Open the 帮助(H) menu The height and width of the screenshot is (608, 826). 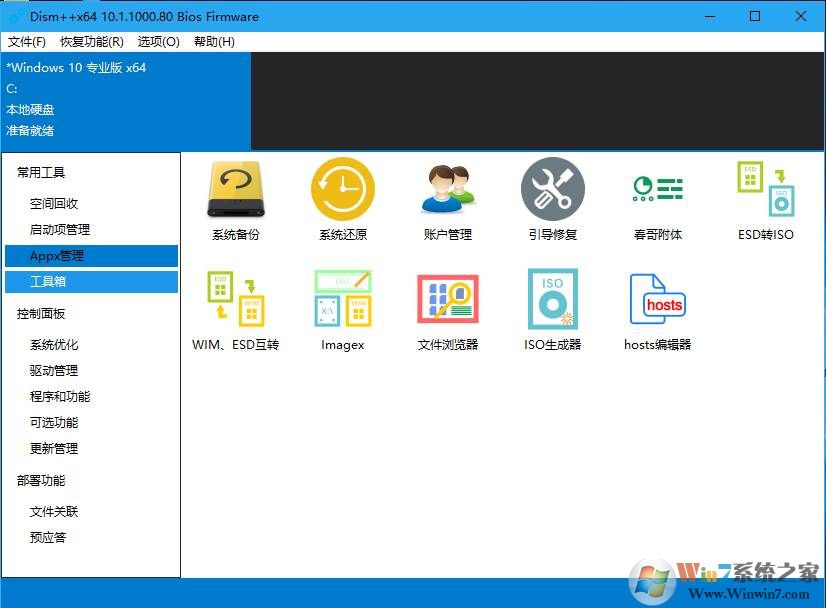(214, 42)
